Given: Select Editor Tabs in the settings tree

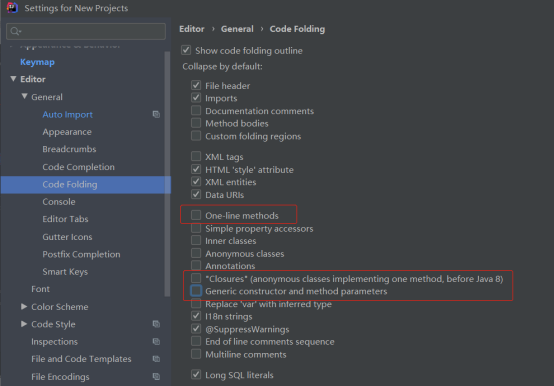Looking at the screenshot, I should pyautogui.click(x=65, y=219).
